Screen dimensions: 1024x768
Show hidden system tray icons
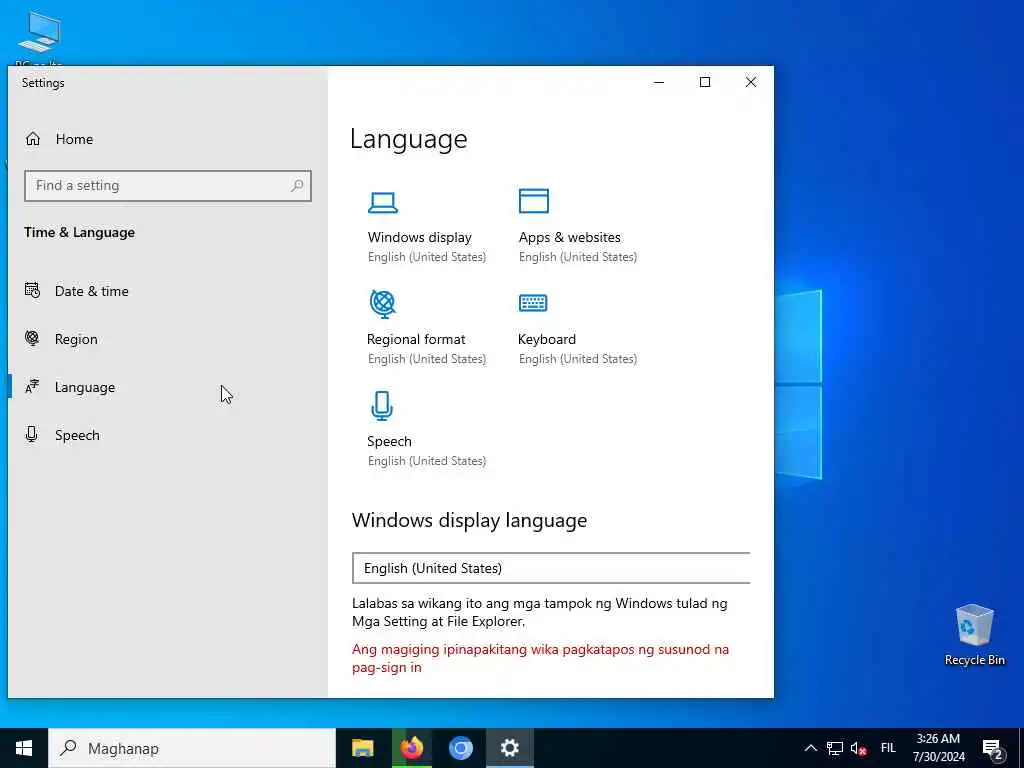point(810,748)
